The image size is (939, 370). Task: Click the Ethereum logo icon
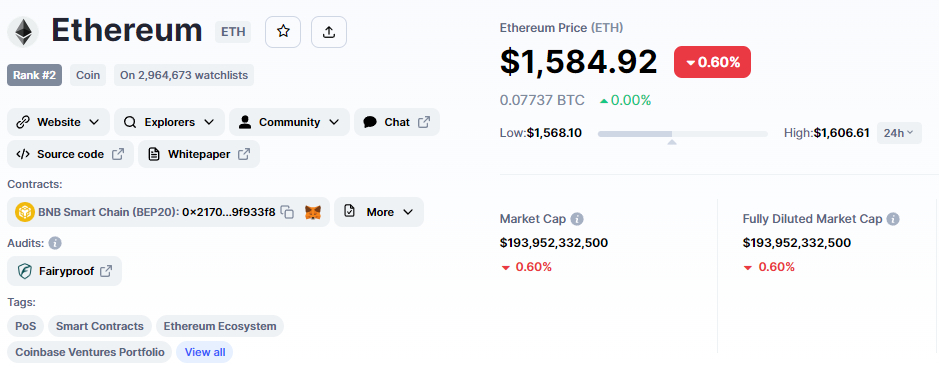(x=23, y=32)
